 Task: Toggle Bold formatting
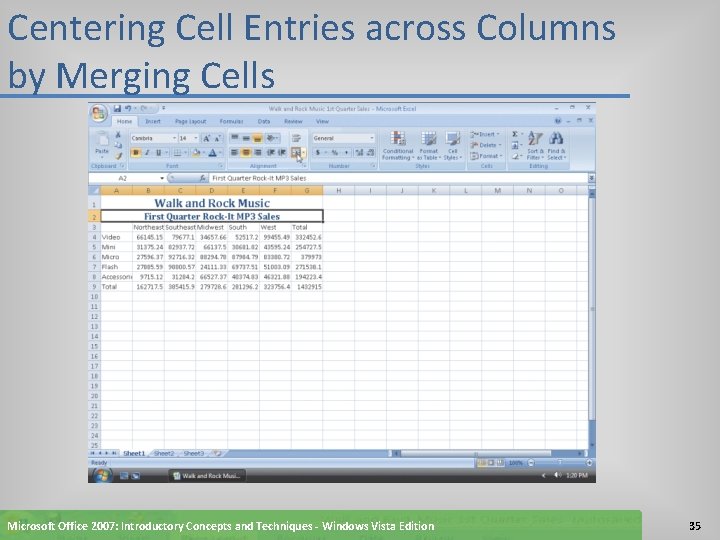coord(135,152)
